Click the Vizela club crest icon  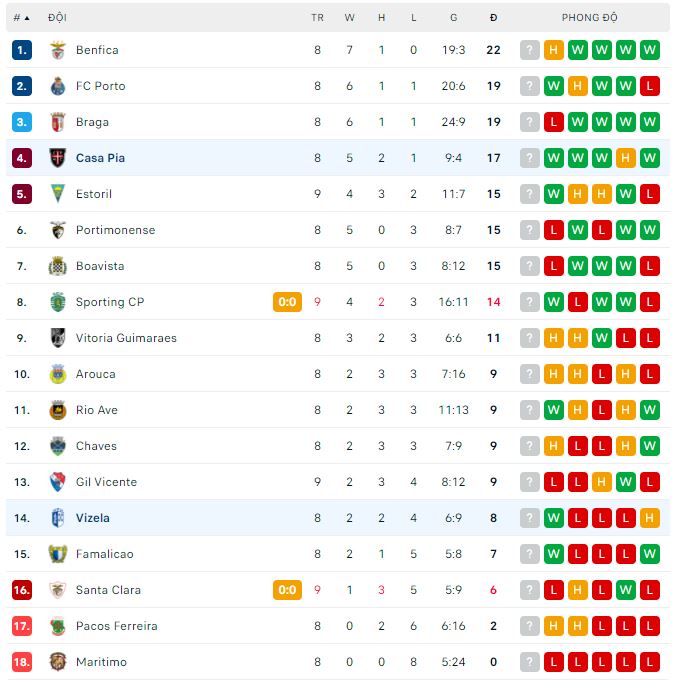coord(57,518)
